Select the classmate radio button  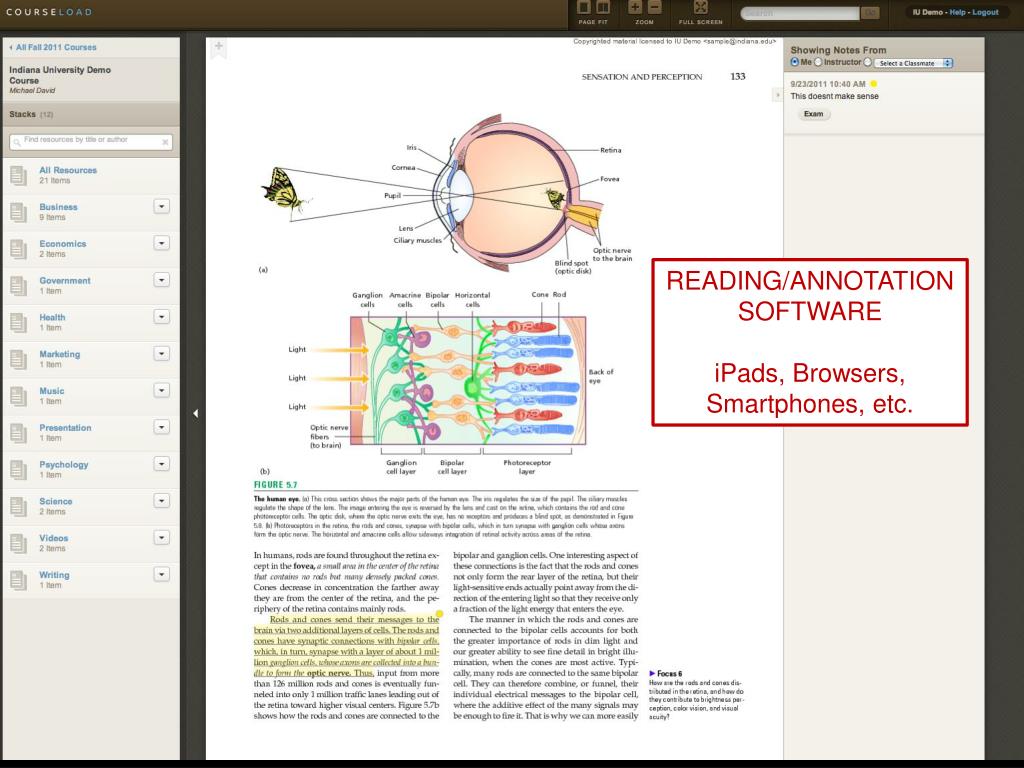tap(867, 62)
